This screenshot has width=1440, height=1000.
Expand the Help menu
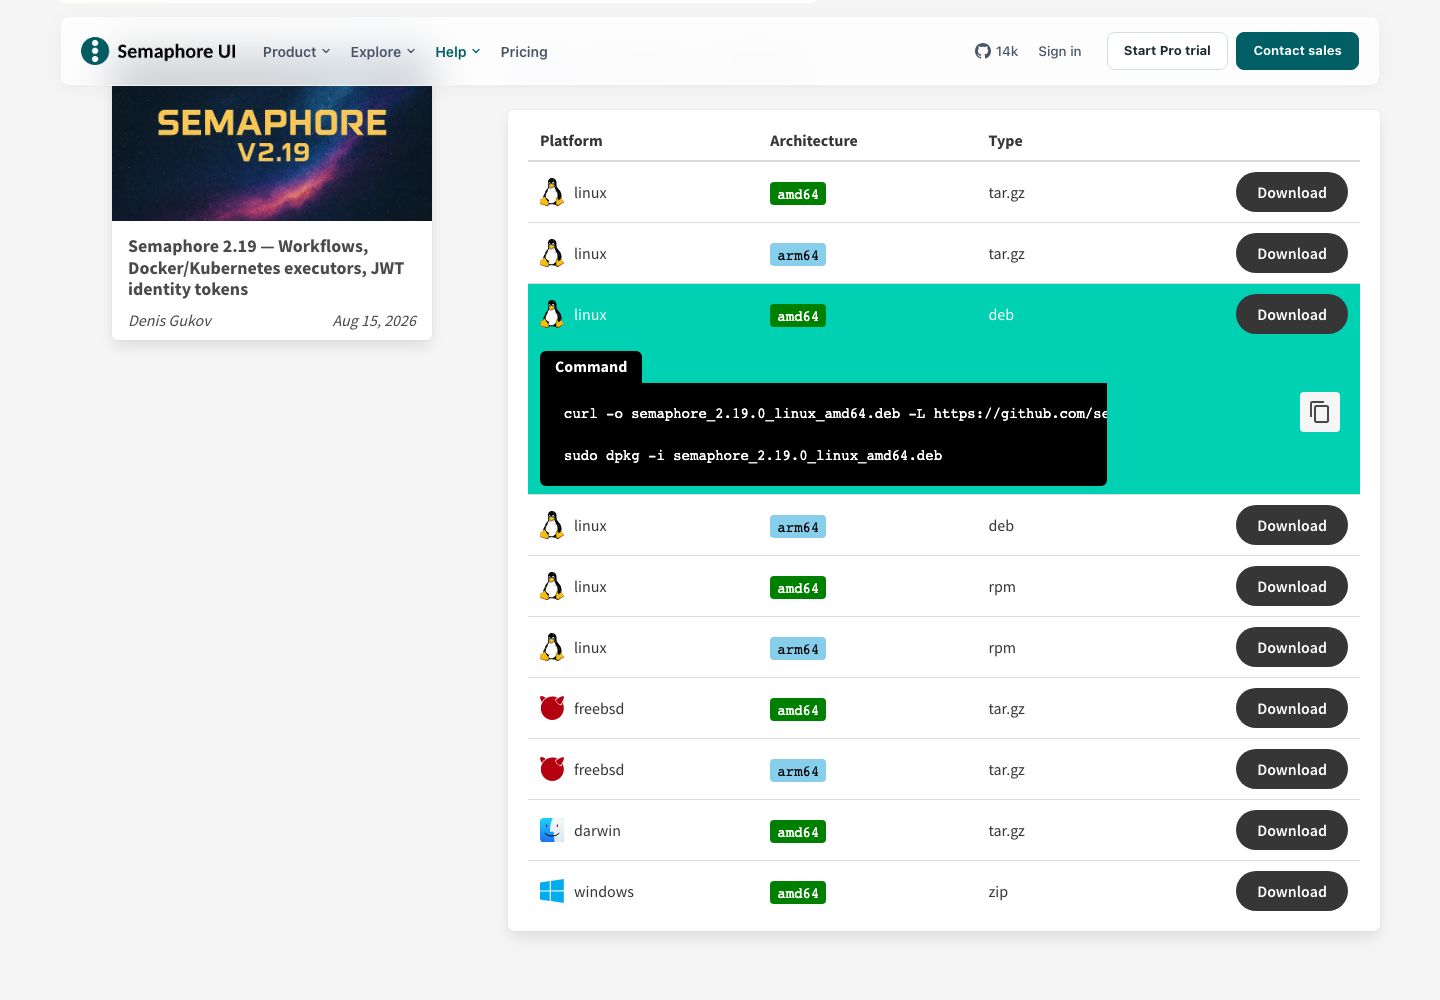point(458,52)
